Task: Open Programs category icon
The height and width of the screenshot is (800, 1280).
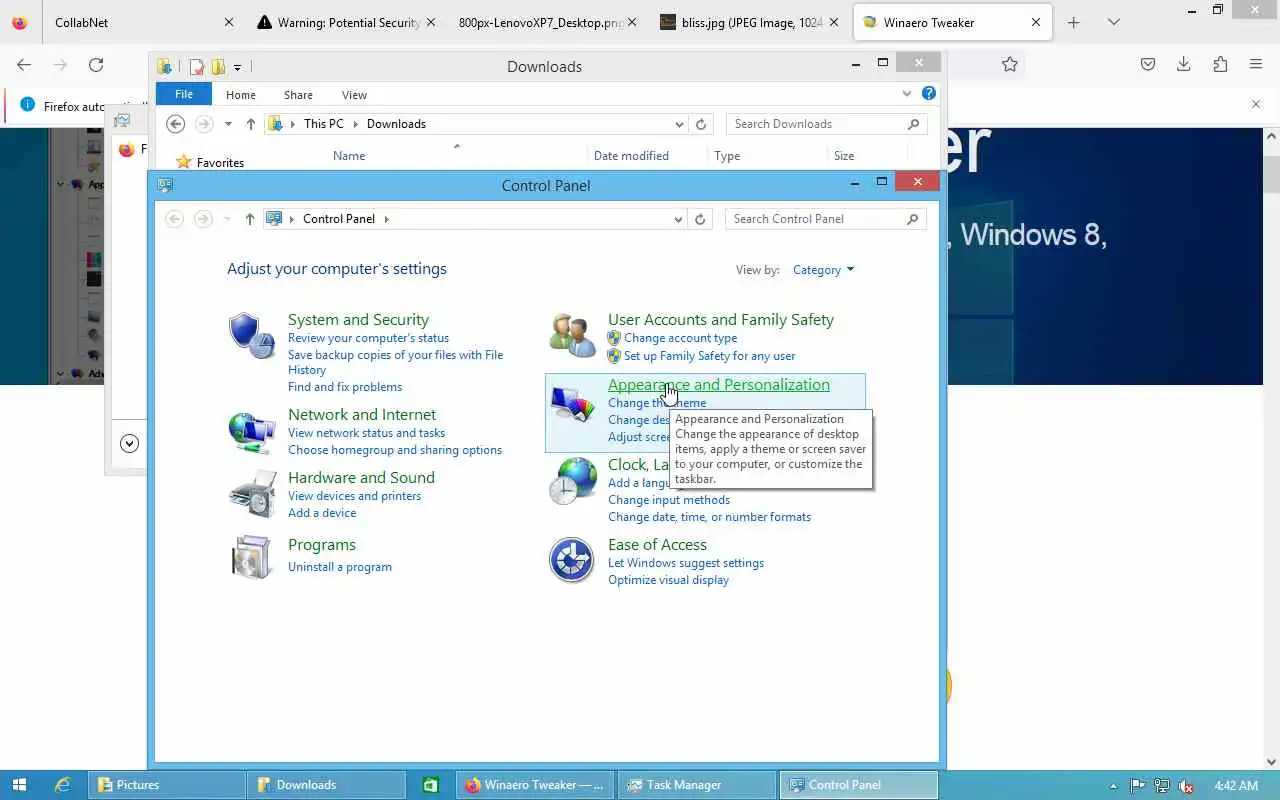Action: (x=251, y=557)
